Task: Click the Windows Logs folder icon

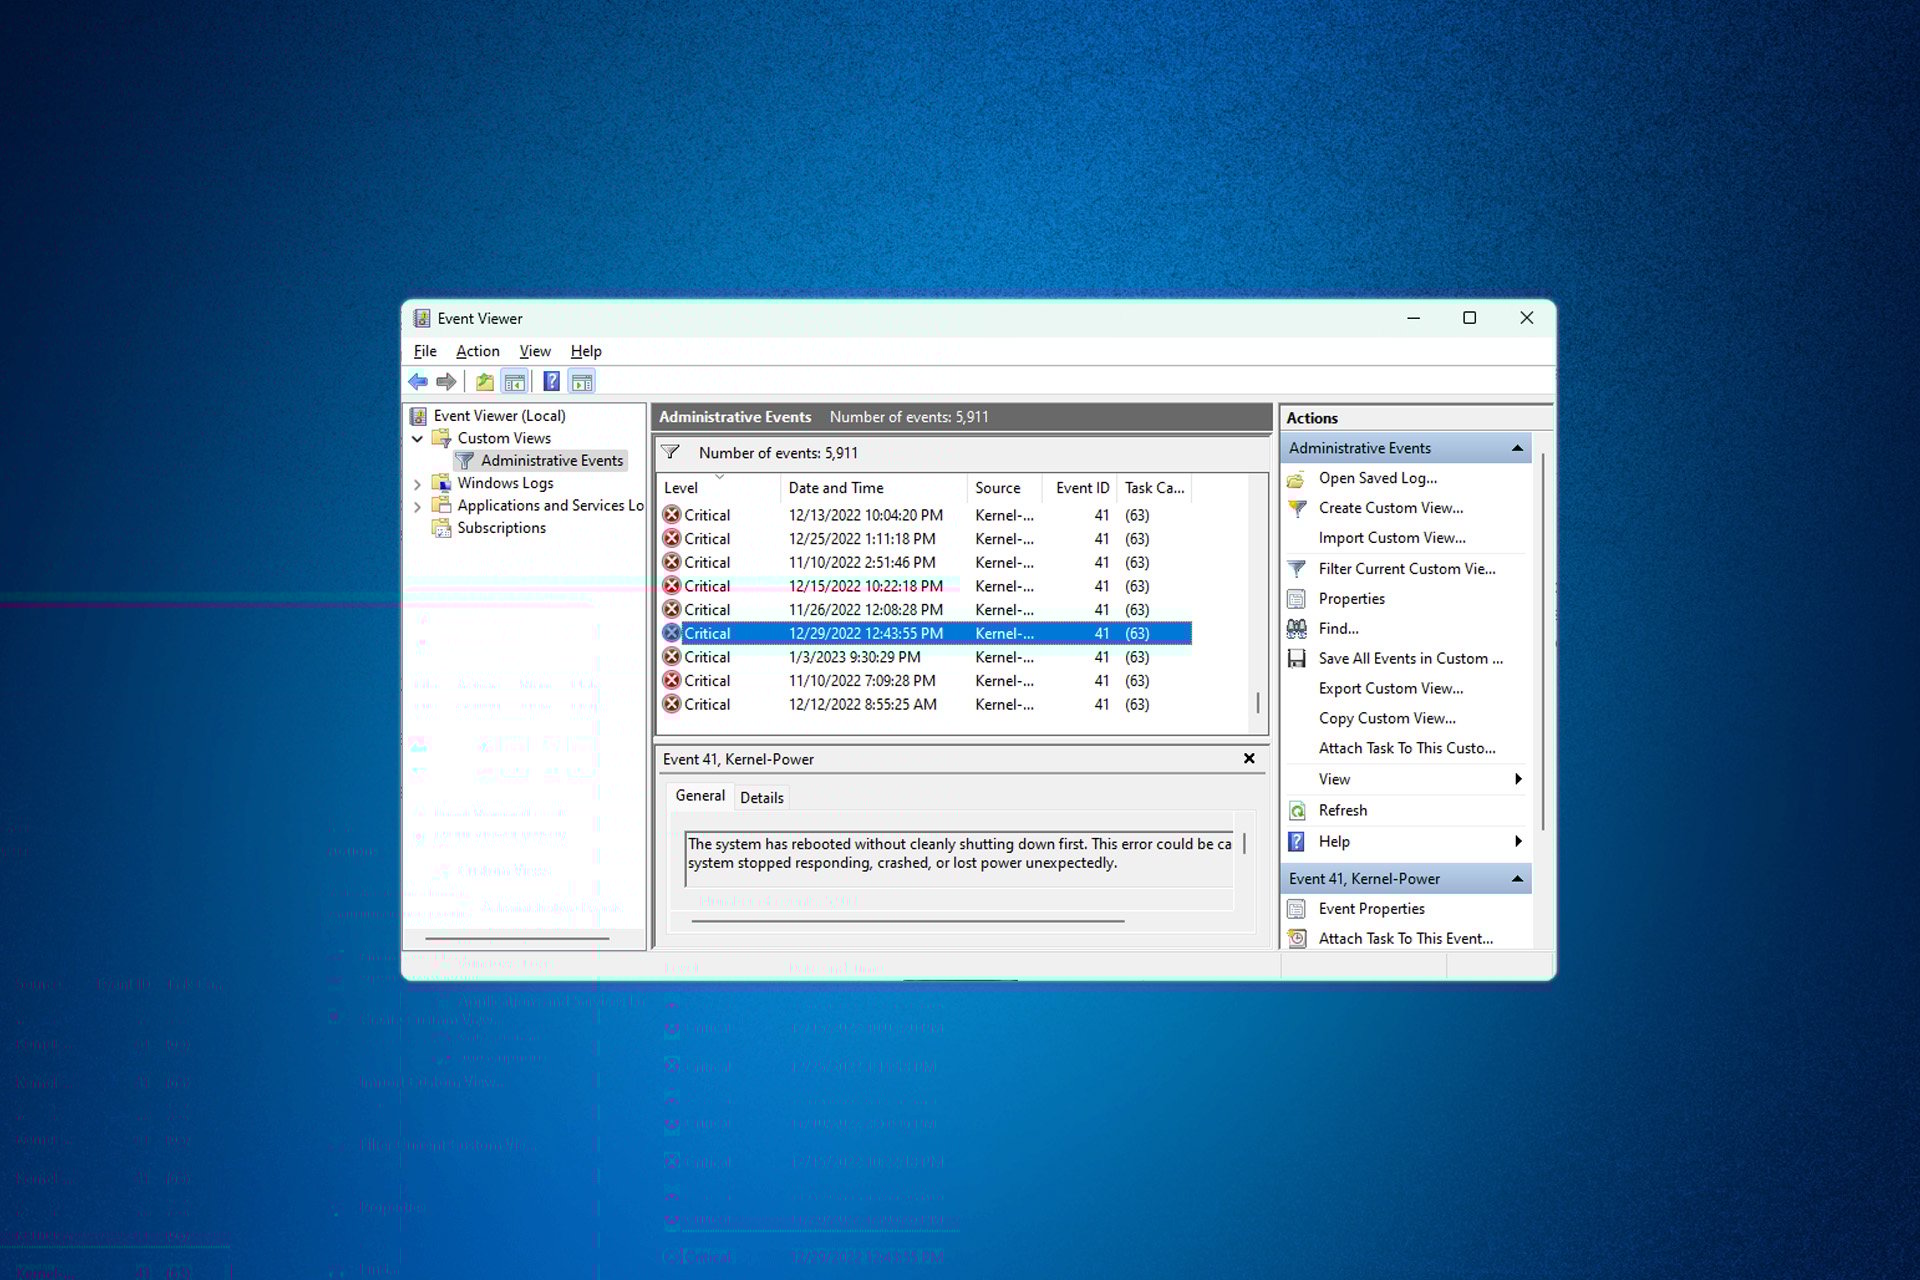Action: 441,483
